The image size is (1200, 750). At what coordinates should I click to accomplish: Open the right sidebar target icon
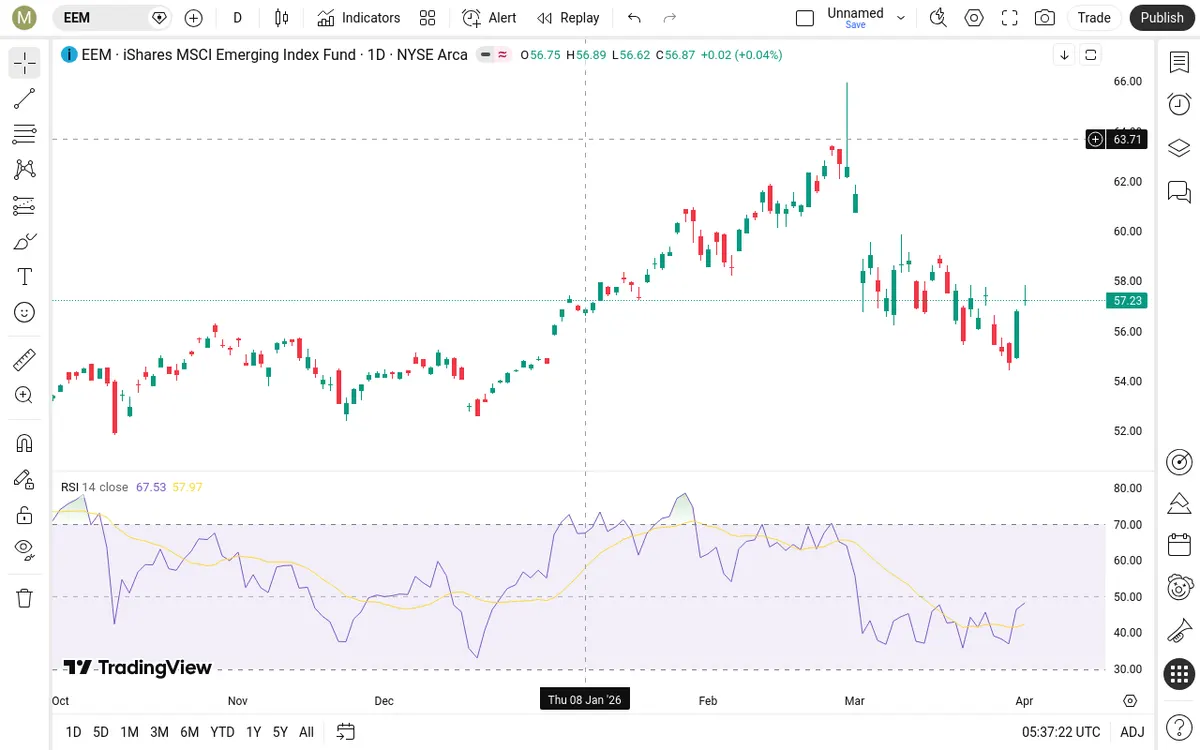click(1179, 461)
